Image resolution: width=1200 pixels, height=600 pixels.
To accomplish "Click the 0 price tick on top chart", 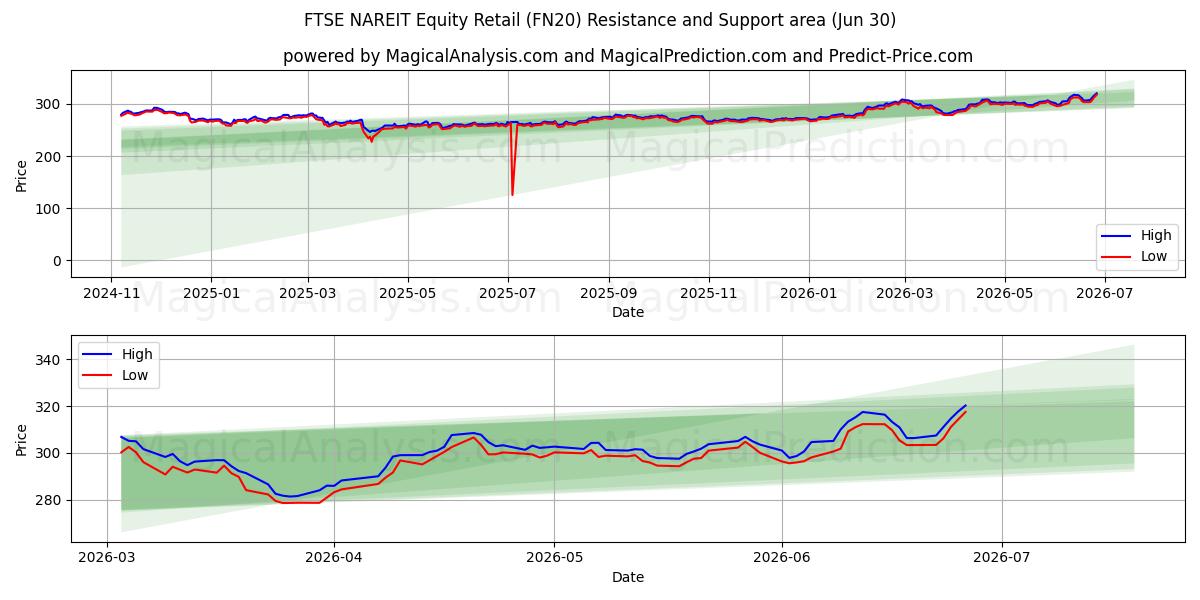I will click(x=59, y=261).
